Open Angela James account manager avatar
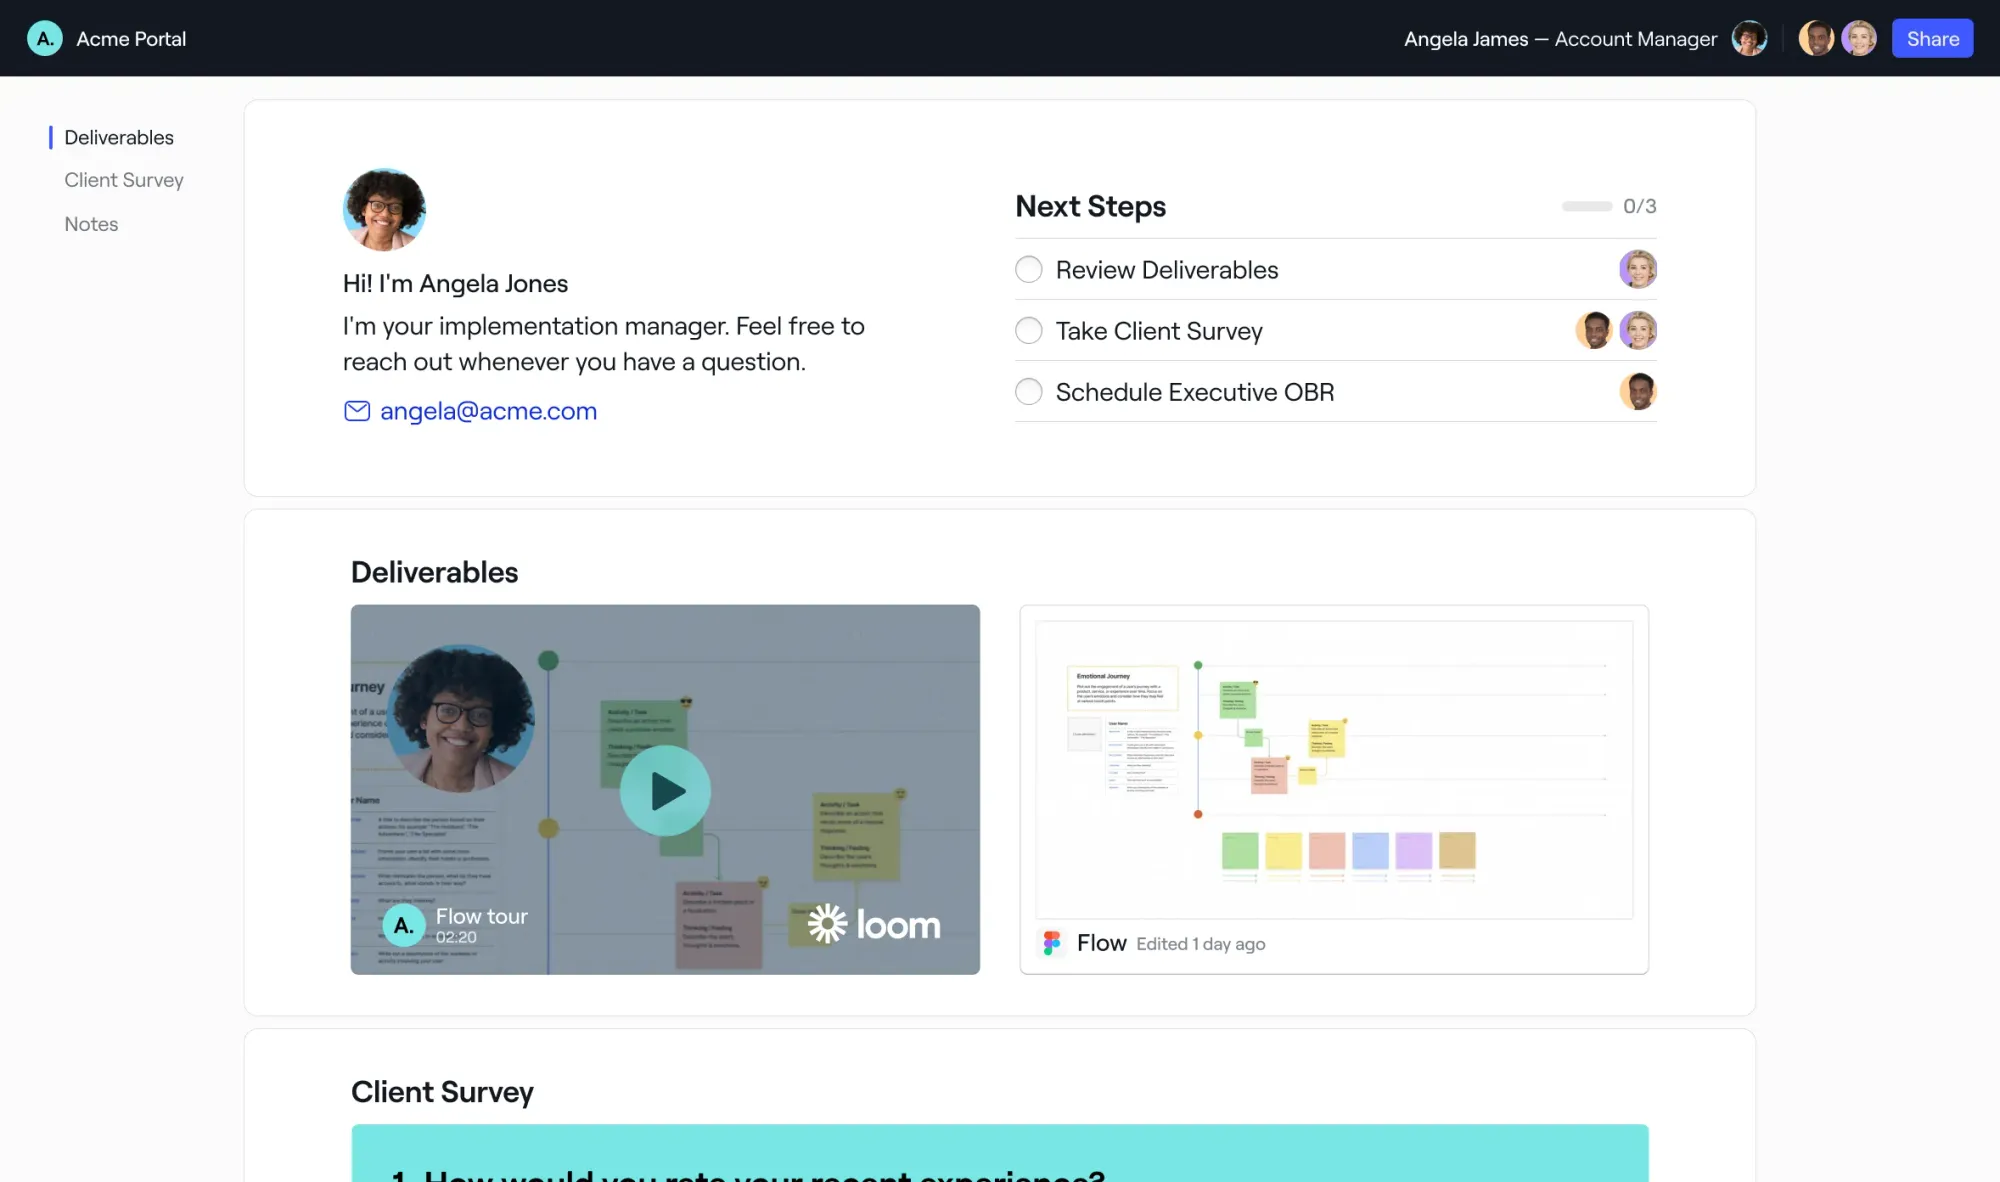Screen dimensions: 2000x1182 (x=1749, y=38)
